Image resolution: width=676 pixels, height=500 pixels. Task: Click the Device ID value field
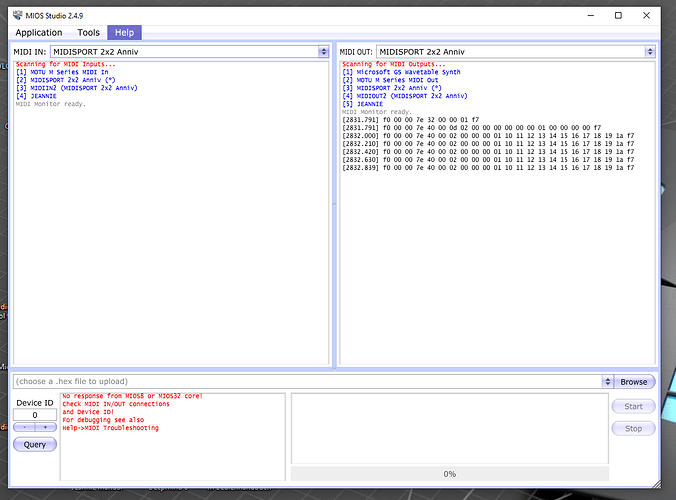coord(35,415)
